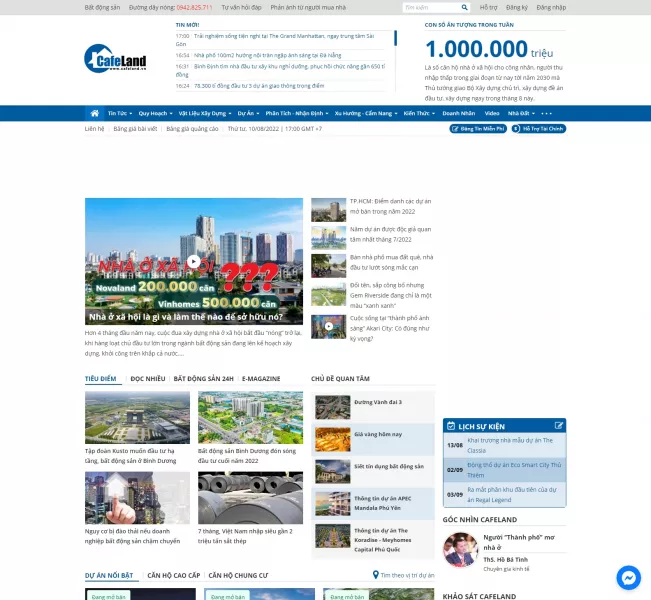The height and width of the screenshot is (600, 651).
Task: Open the Bảng giá quảng cáo link
Action: (x=192, y=129)
